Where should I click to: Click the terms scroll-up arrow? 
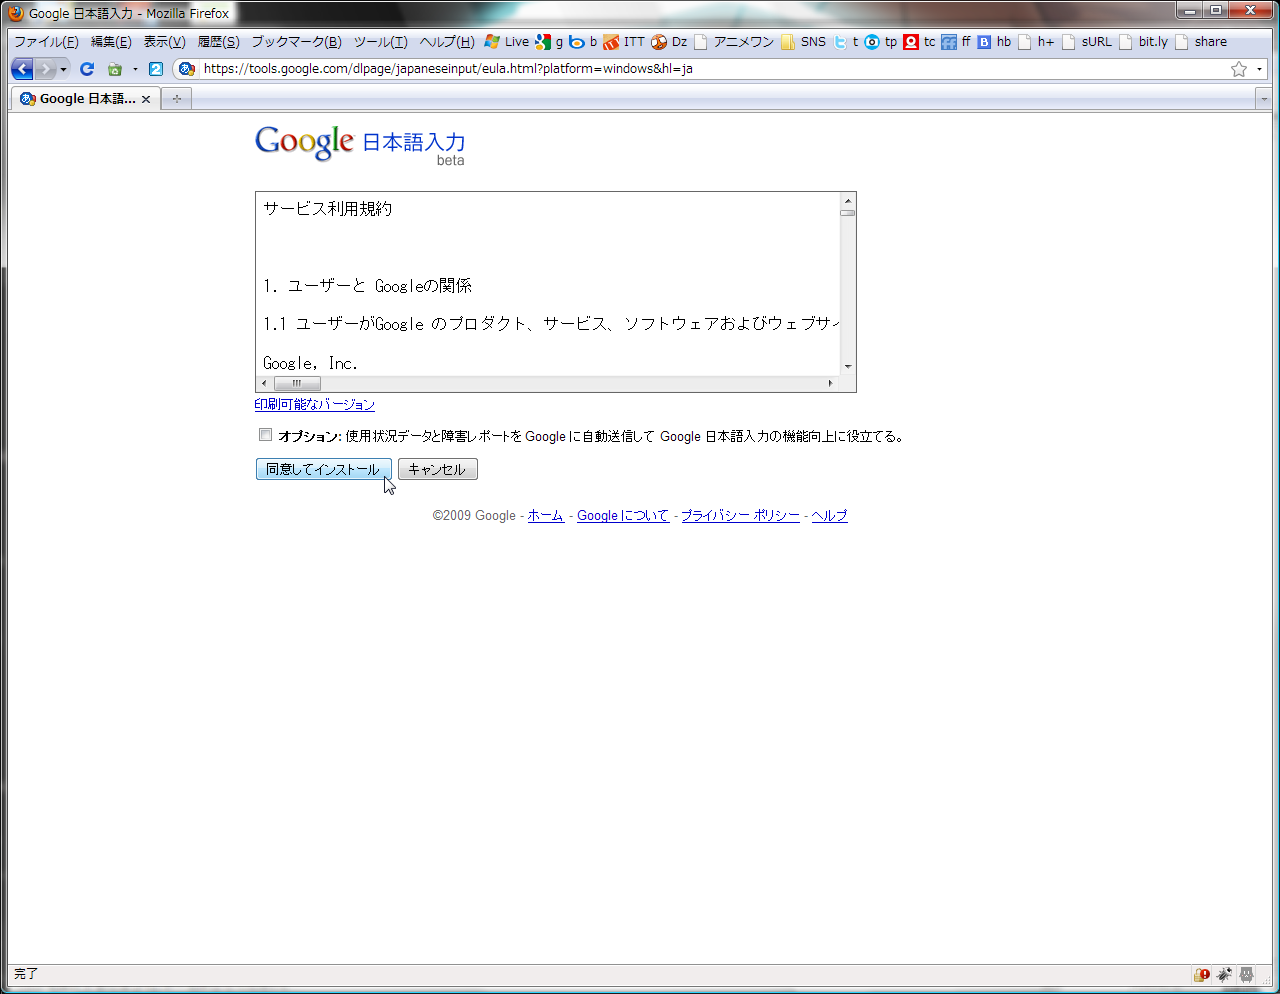click(848, 200)
